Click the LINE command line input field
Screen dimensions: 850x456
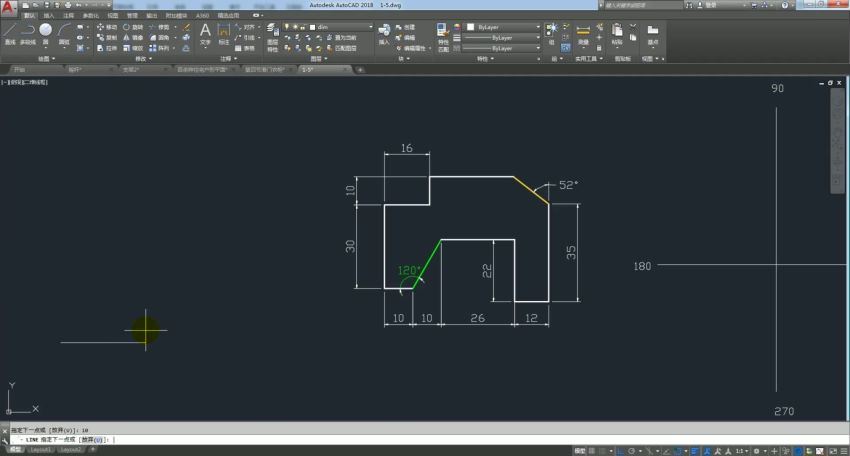(428, 440)
